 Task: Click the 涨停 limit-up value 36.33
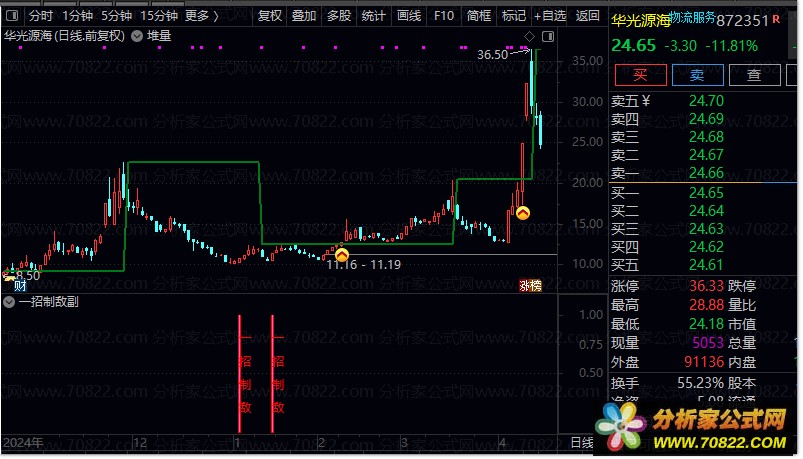706,286
